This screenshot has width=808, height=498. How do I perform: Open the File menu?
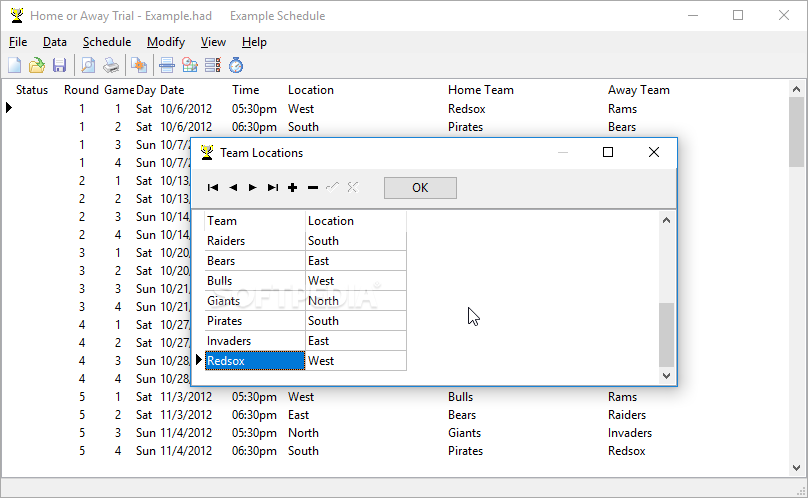tap(18, 42)
